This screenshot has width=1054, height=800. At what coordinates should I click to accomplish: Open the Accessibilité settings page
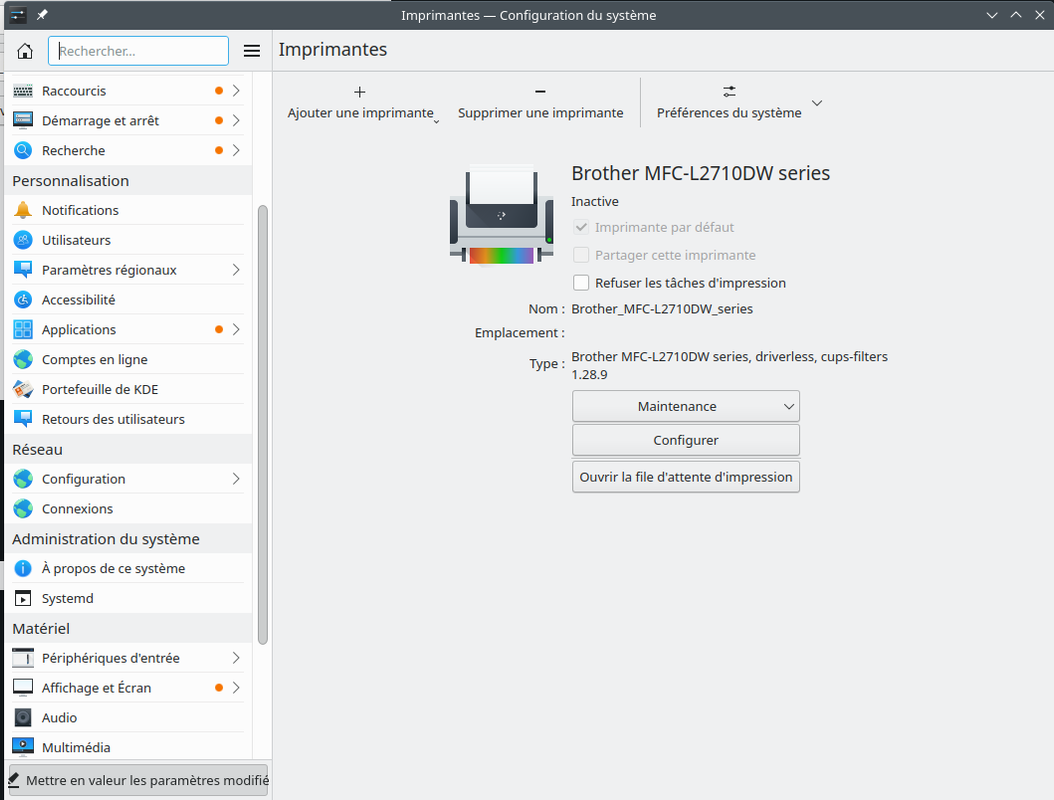(128, 300)
